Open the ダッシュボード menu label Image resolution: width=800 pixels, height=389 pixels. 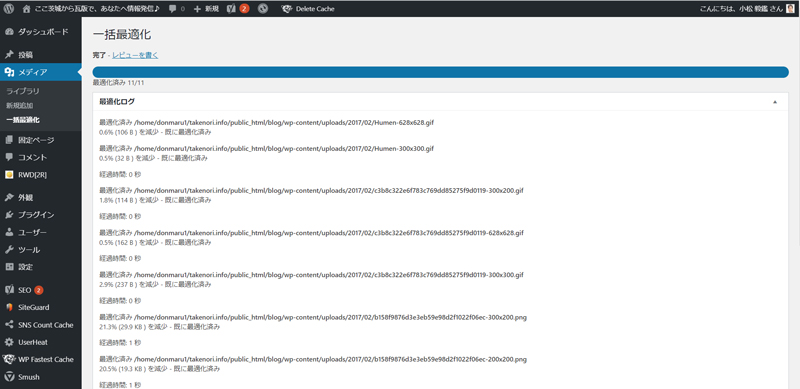43,32
